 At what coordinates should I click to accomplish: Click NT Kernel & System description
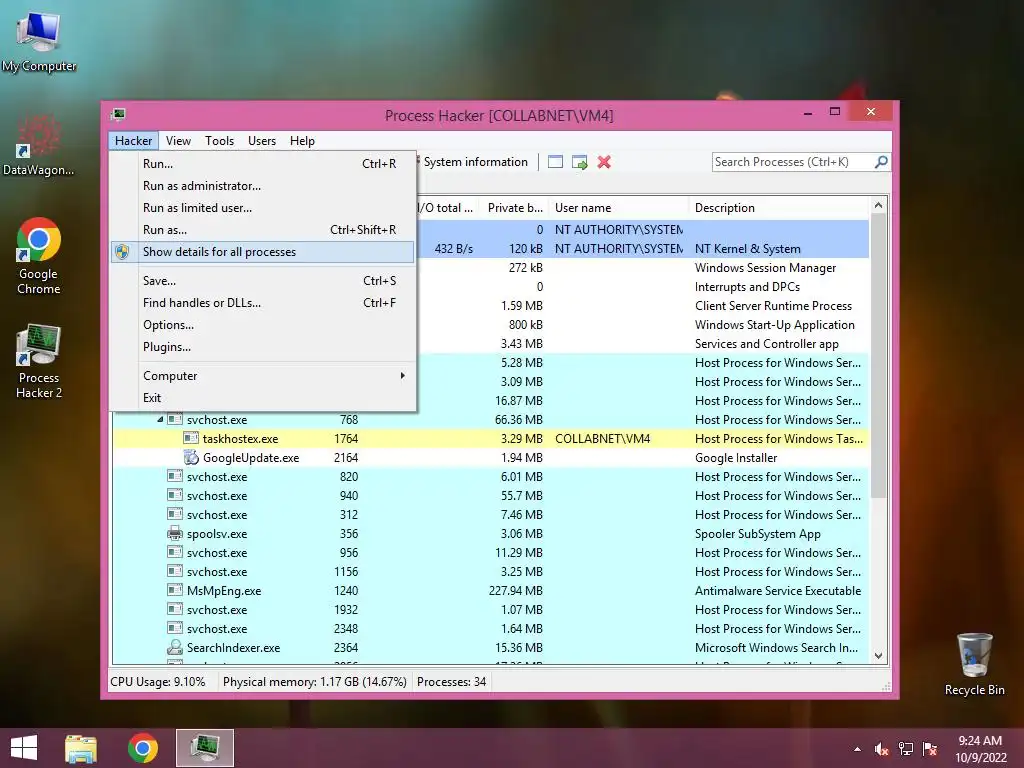747,249
